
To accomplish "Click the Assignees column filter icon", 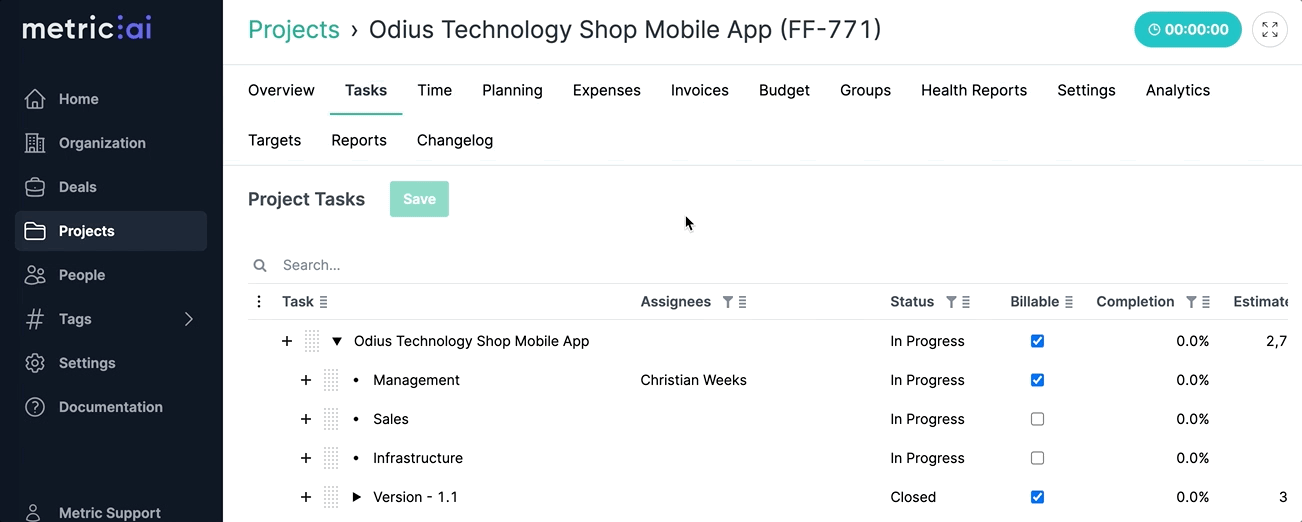I will pyautogui.click(x=728, y=302).
